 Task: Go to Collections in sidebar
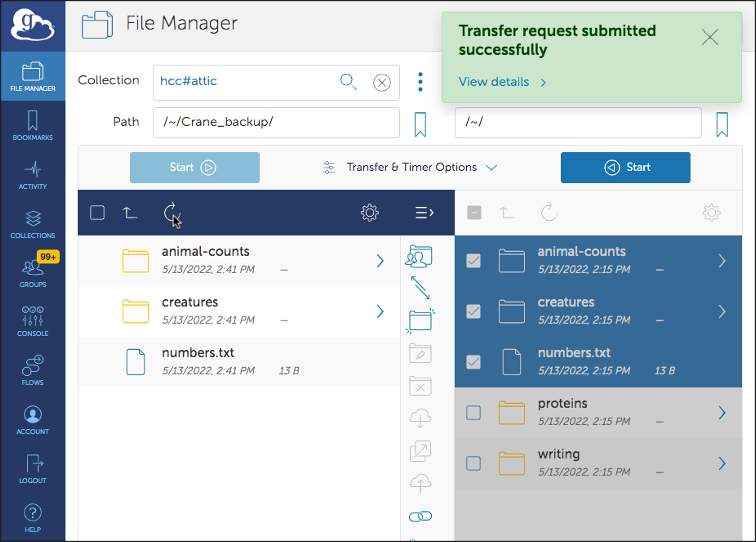[32, 224]
